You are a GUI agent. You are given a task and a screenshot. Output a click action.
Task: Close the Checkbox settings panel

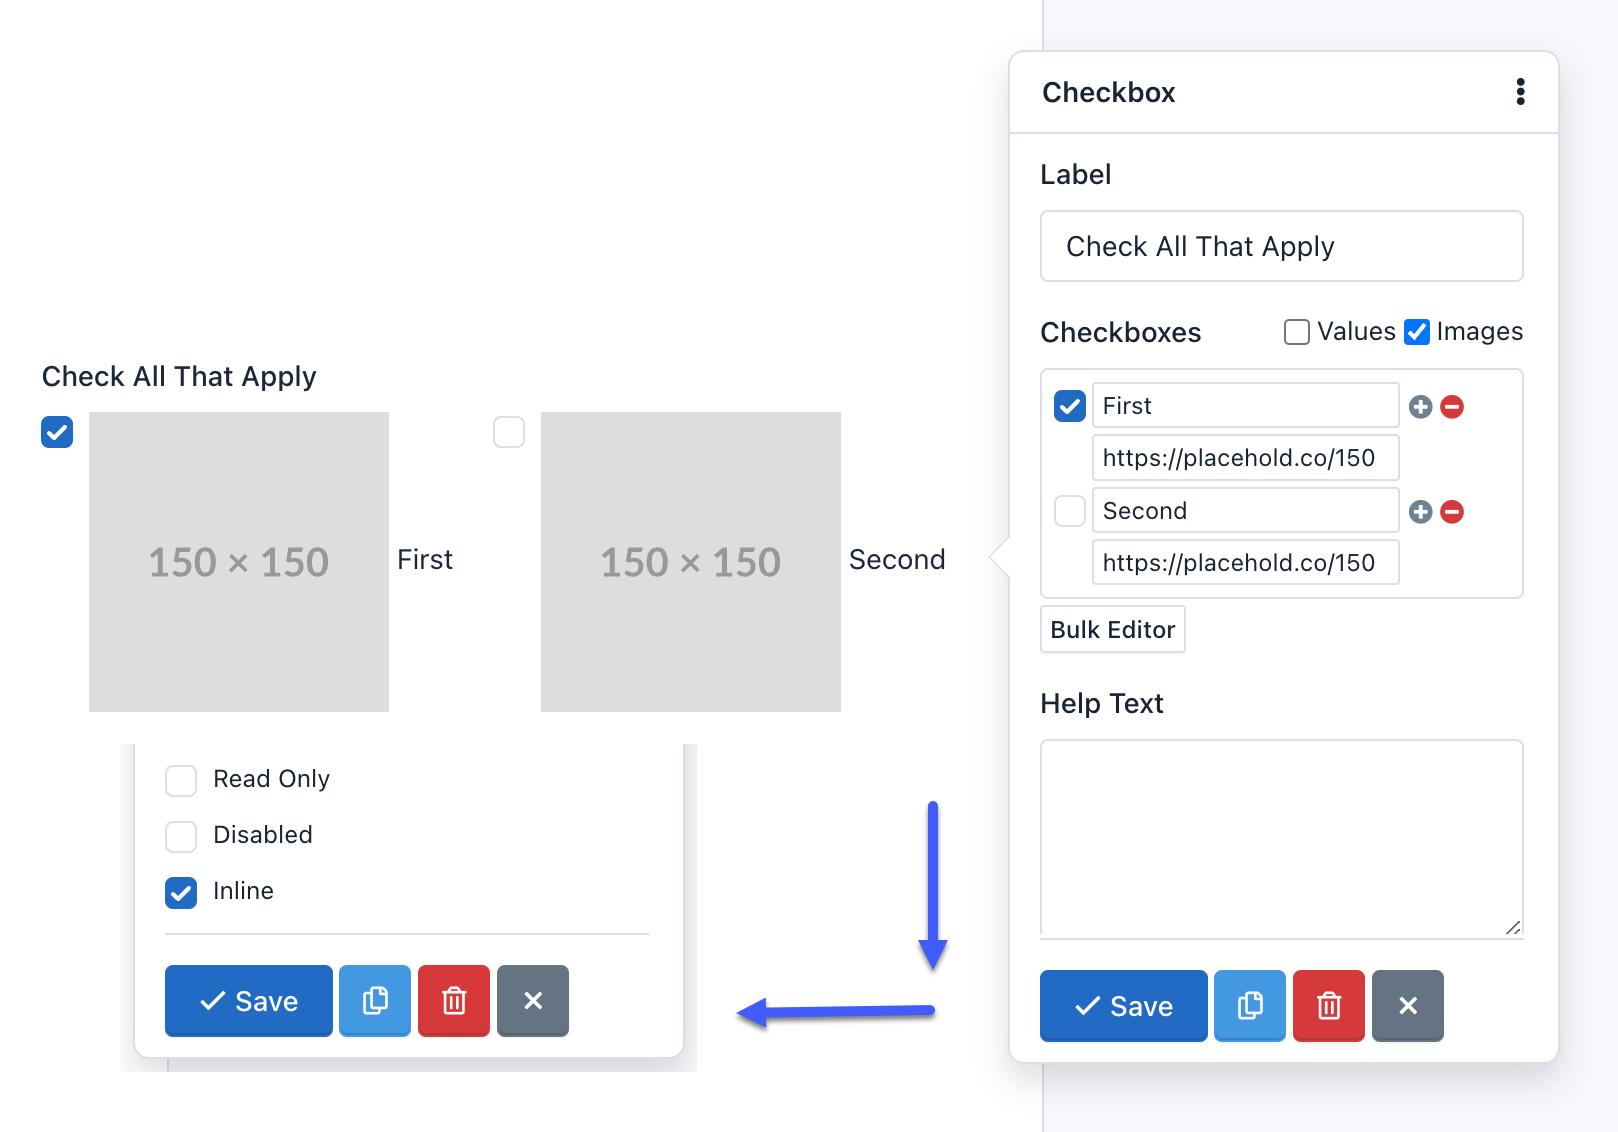[1407, 1006]
